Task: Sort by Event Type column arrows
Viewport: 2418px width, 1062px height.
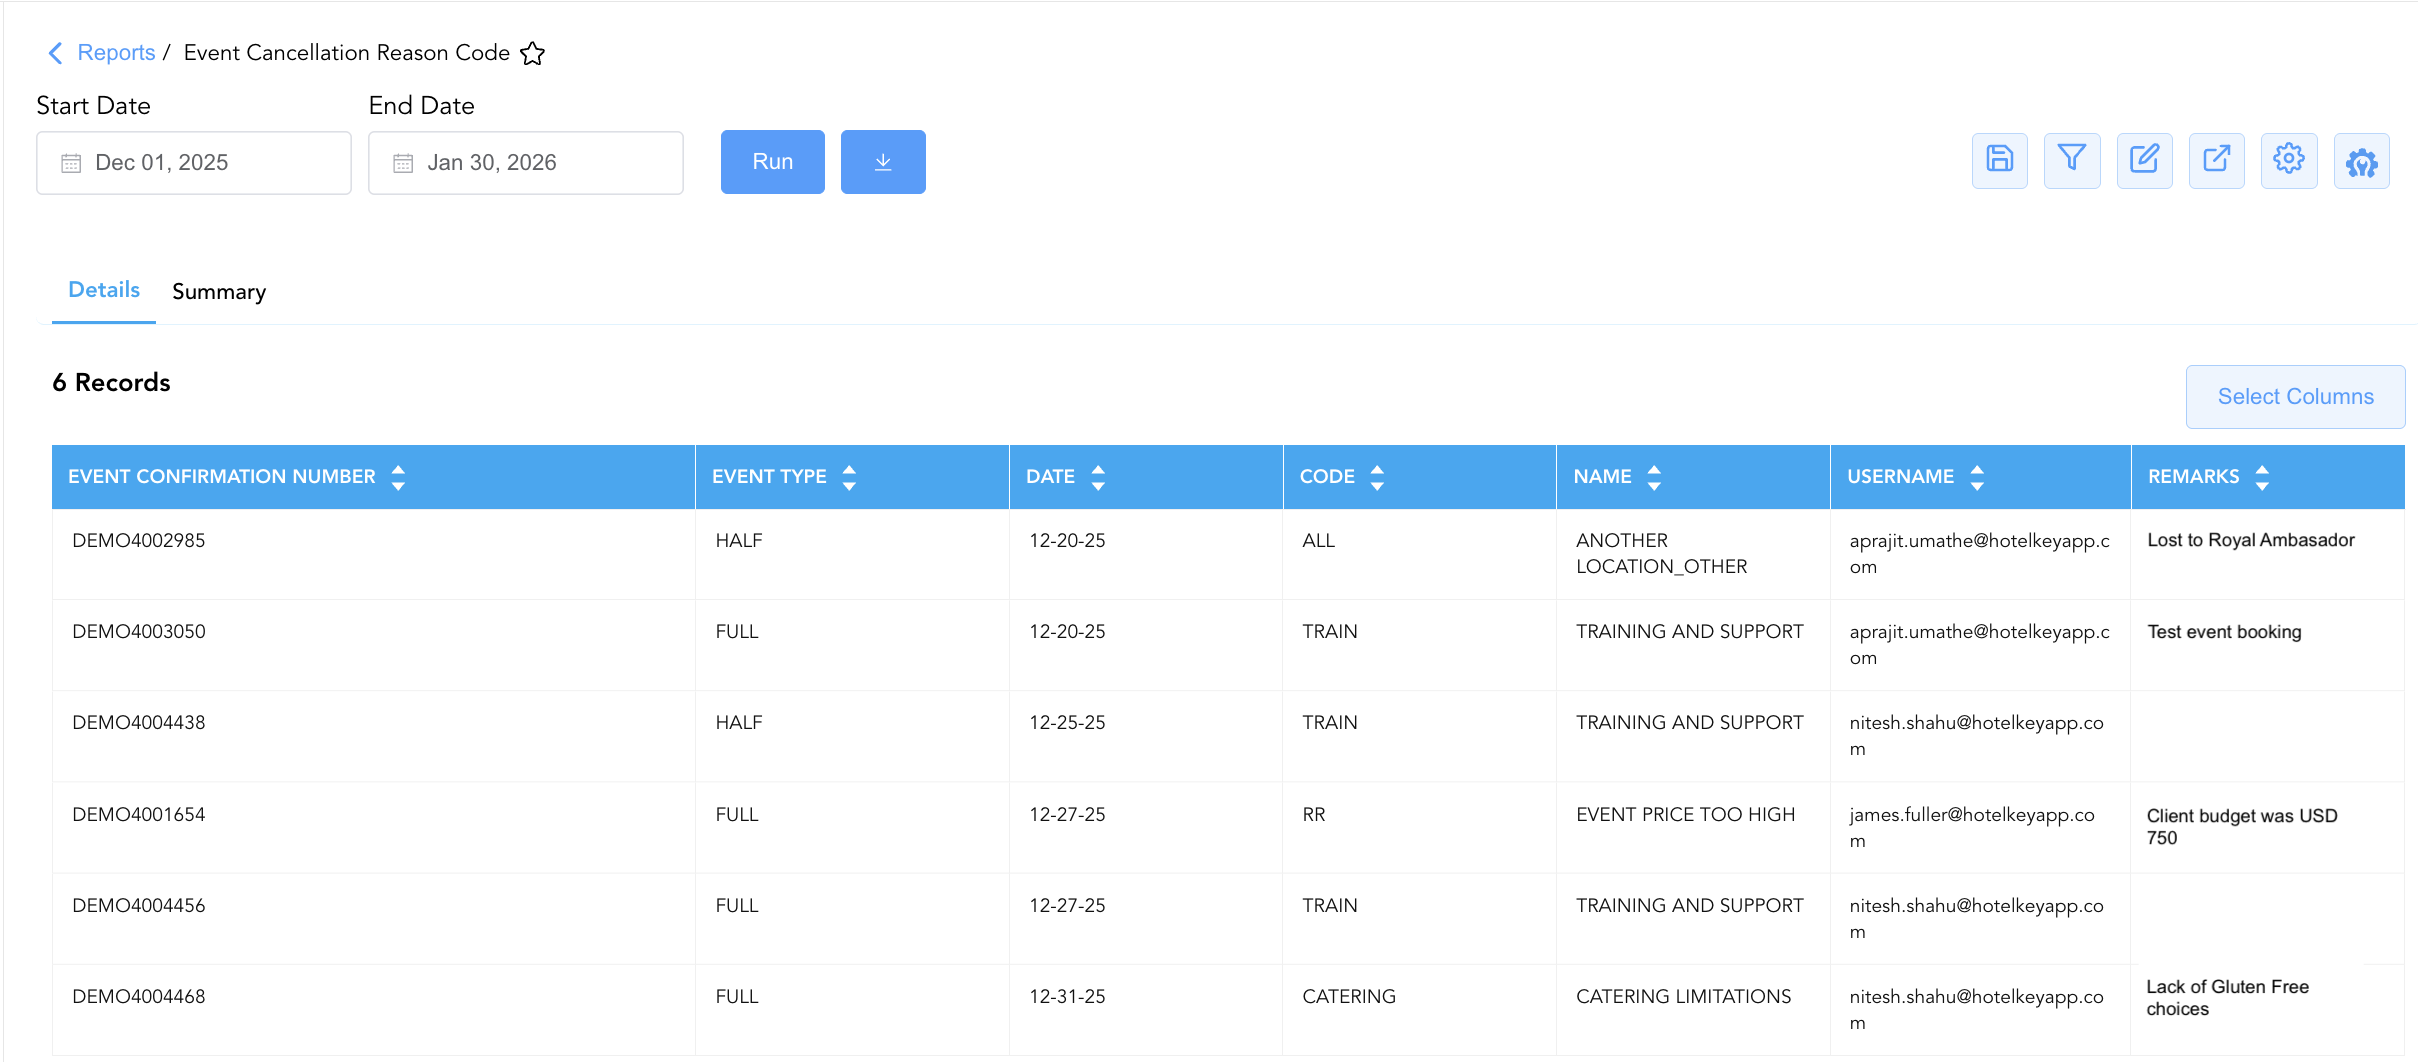Action: pyautogui.click(x=849, y=477)
